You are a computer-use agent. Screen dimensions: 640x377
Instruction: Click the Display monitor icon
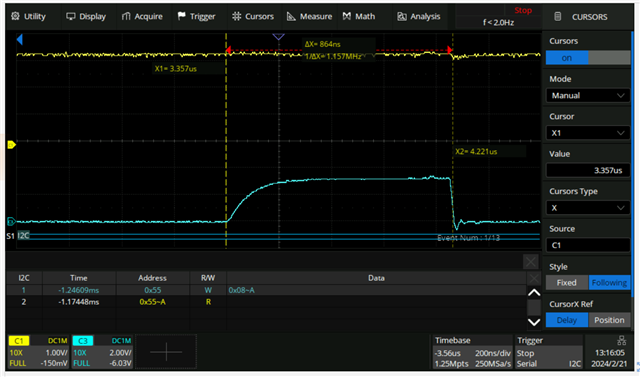point(71,16)
